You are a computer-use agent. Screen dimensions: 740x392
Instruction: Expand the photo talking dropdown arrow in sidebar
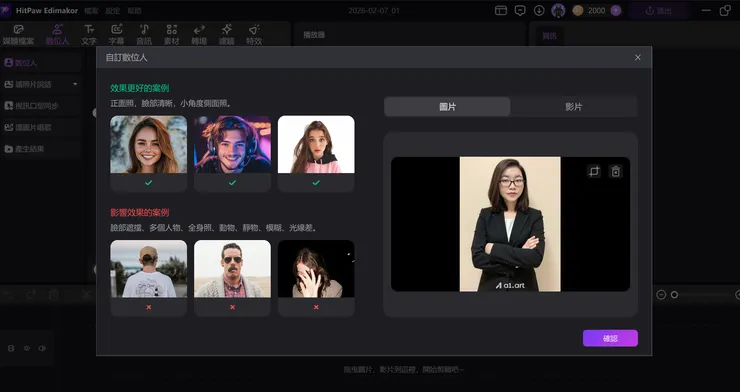75,84
